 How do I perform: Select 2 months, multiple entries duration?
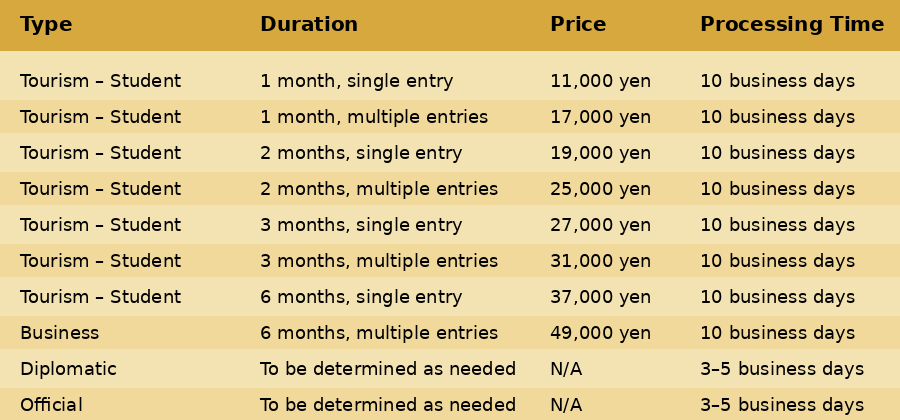click(379, 190)
